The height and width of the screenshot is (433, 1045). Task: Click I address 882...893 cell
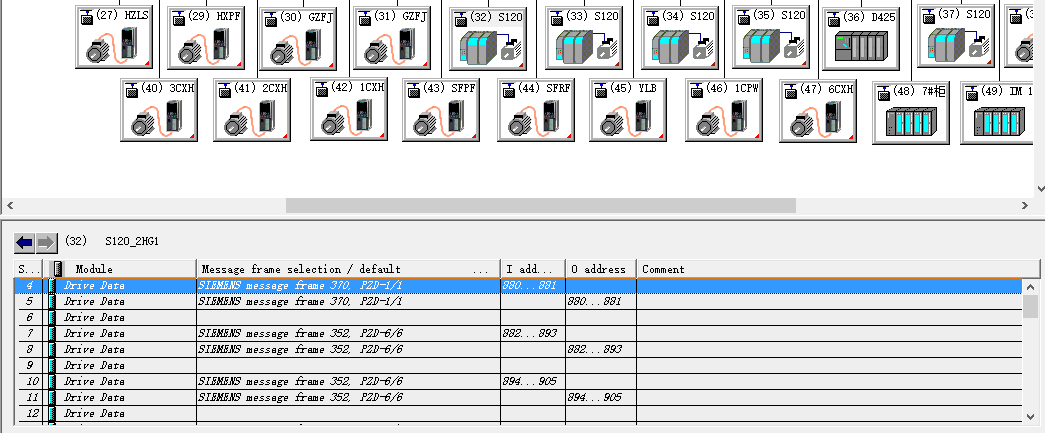(532, 334)
